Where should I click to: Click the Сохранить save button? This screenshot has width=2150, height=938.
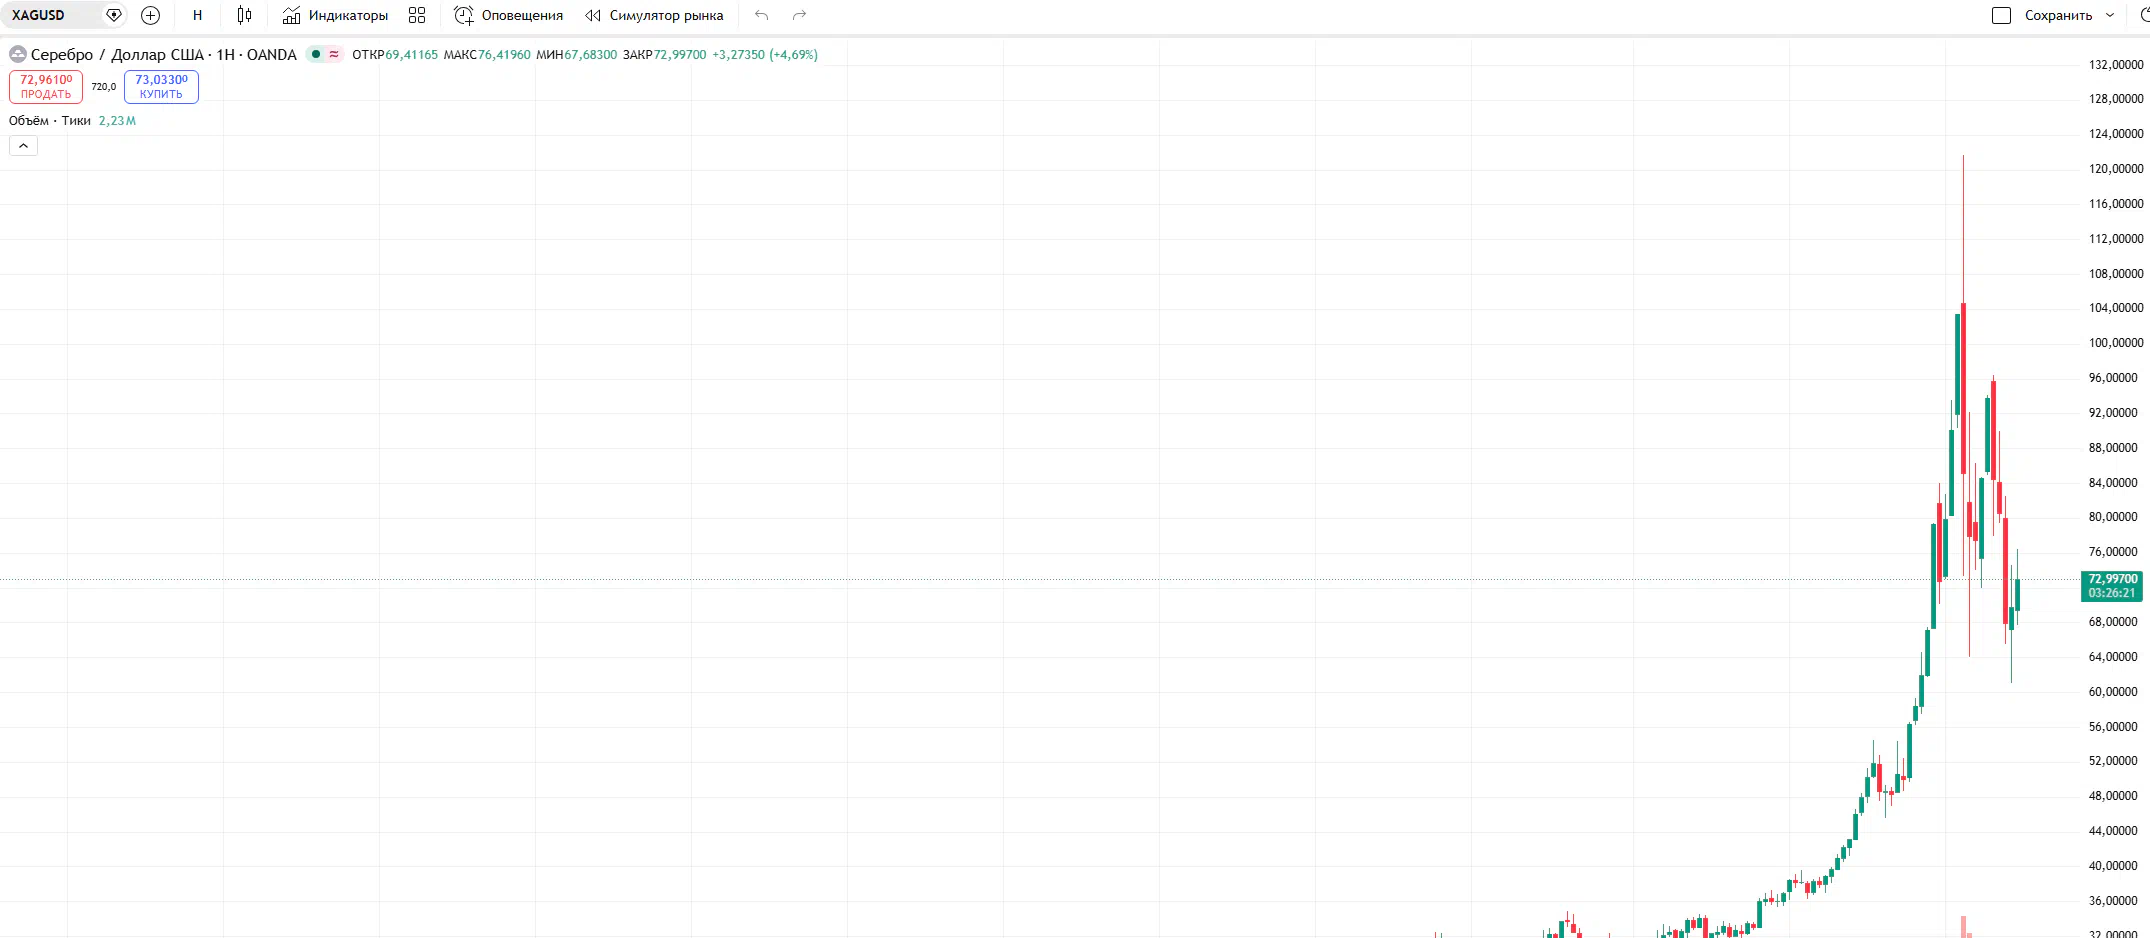[x=2058, y=15]
